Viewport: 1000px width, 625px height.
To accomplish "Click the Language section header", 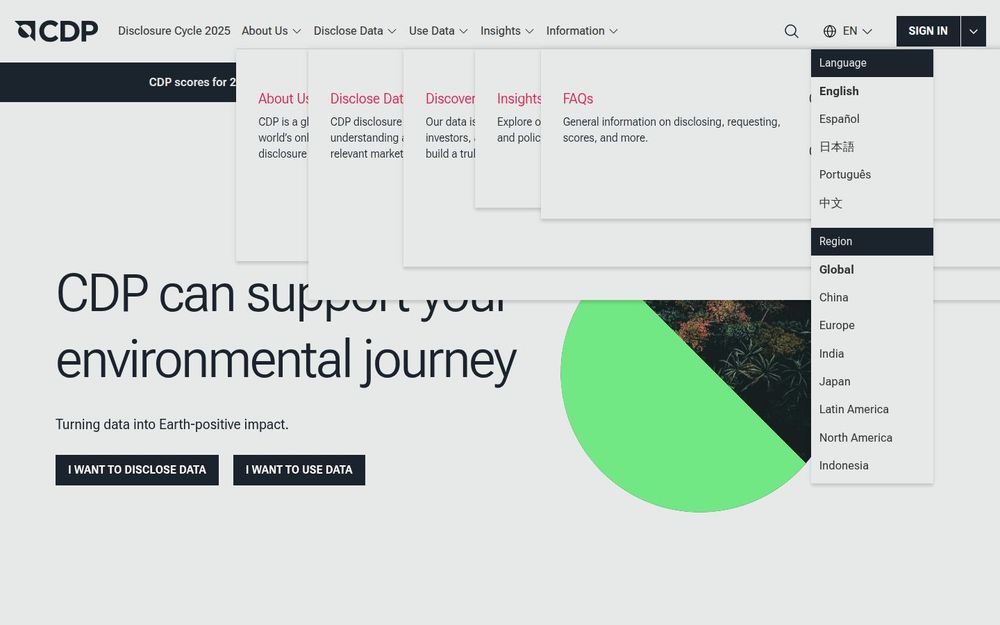I will (x=872, y=63).
